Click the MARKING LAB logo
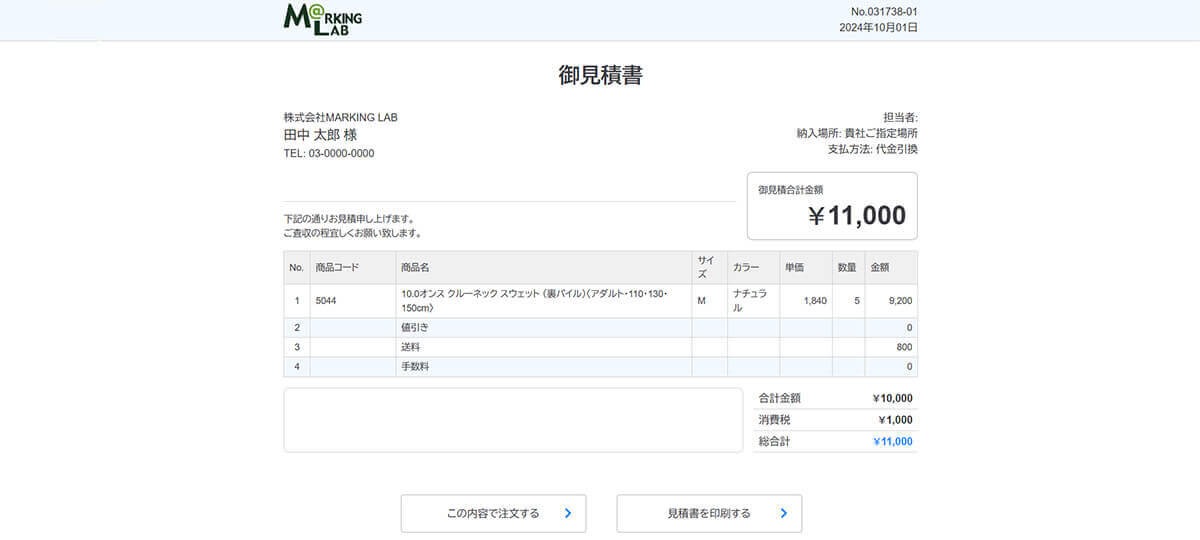1200x540 pixels. pyautogui.click(x=323, y=19)
